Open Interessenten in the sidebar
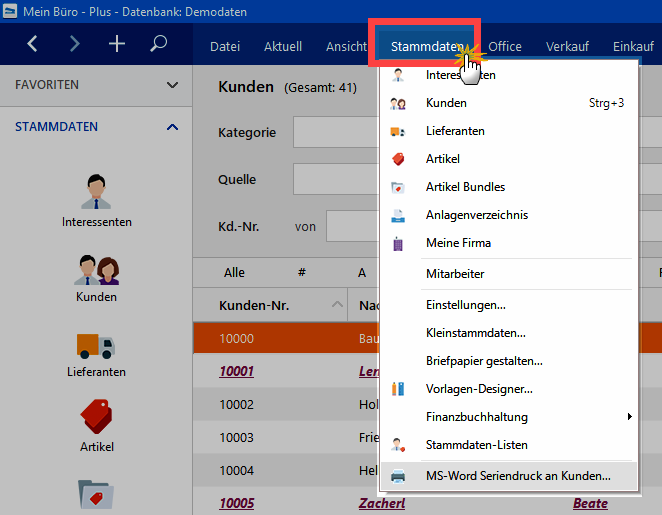Screen dimensions: 662x515 [97, 201]
